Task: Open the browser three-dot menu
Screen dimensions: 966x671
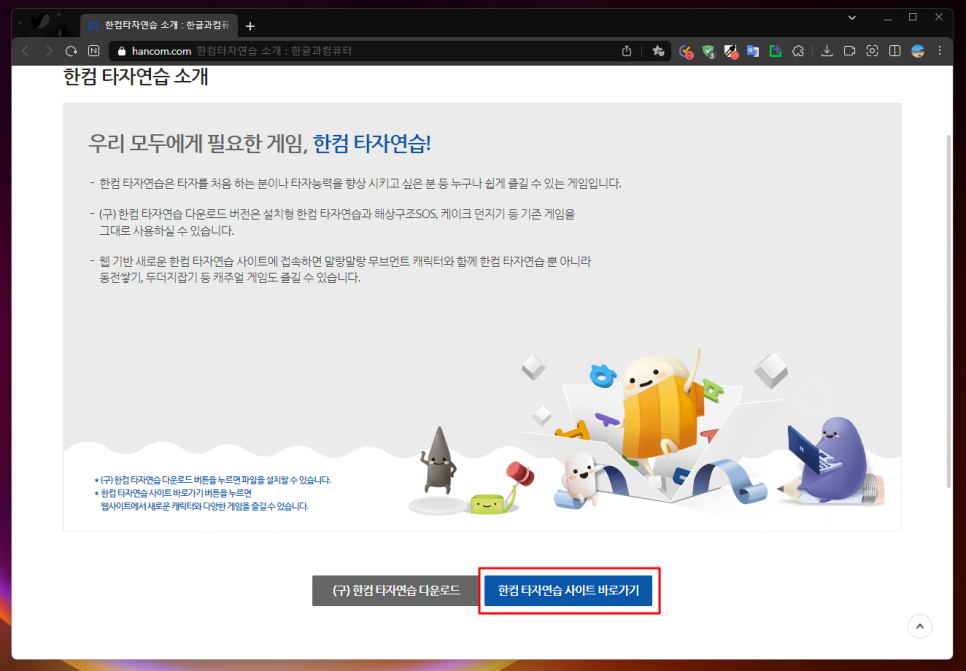Action: [940, 51]
